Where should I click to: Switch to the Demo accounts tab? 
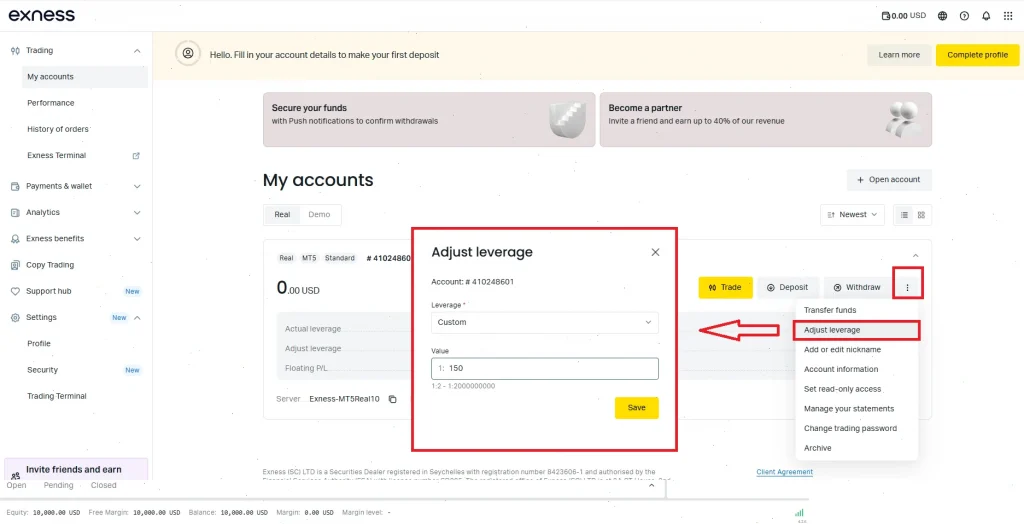pos(319,214)
